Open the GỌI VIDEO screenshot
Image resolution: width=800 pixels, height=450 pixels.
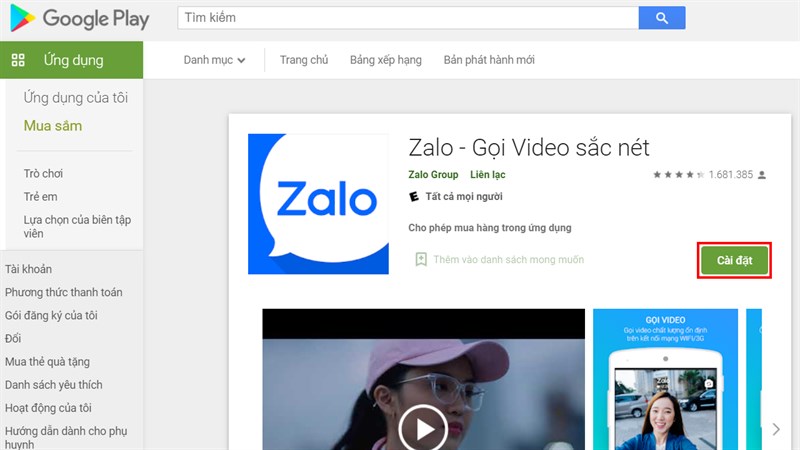(665, 379)
